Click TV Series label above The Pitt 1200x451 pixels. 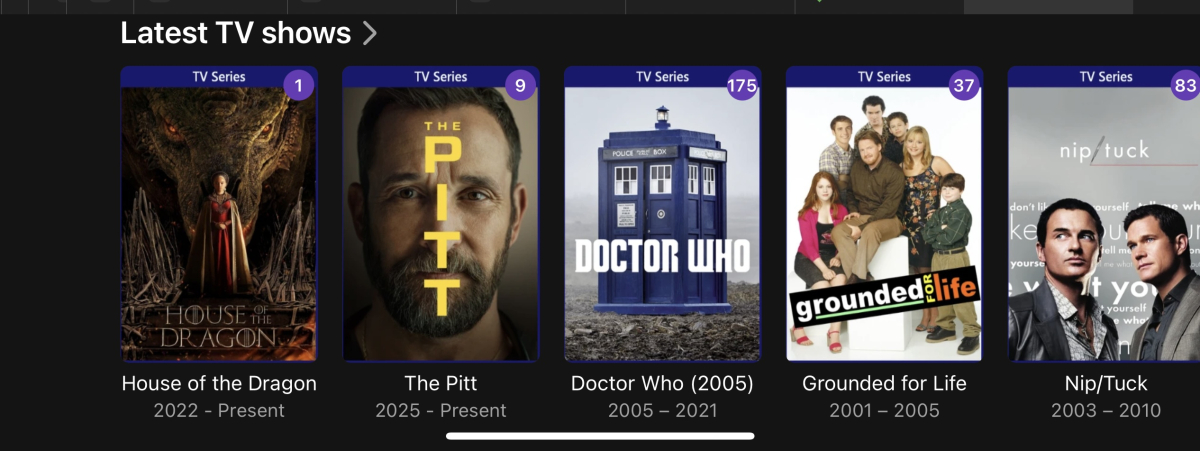coord(441,77)
